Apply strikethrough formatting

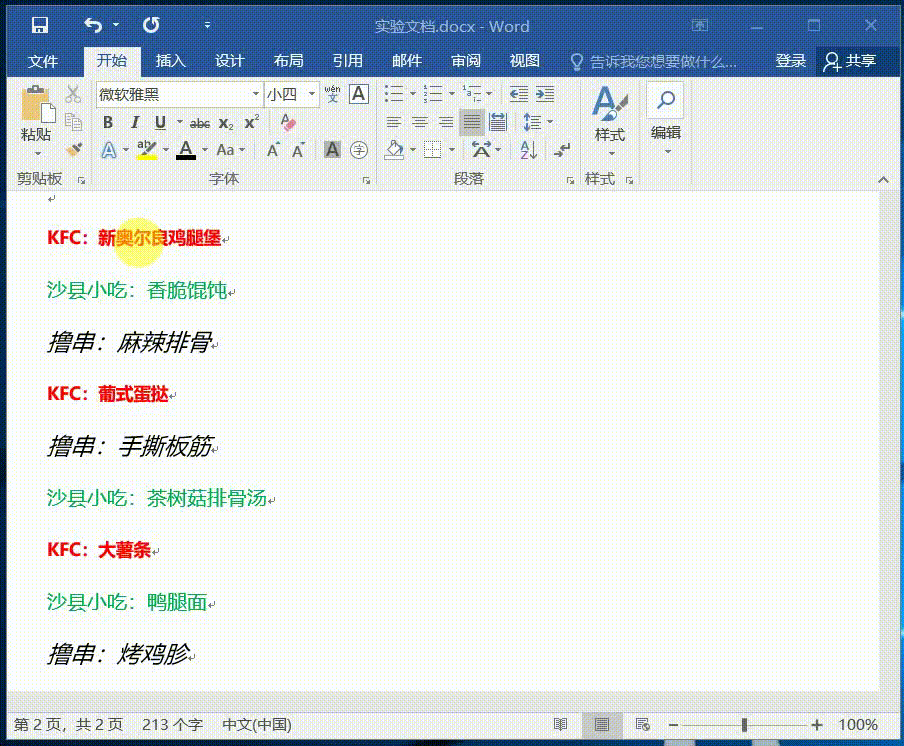(198, 123)
